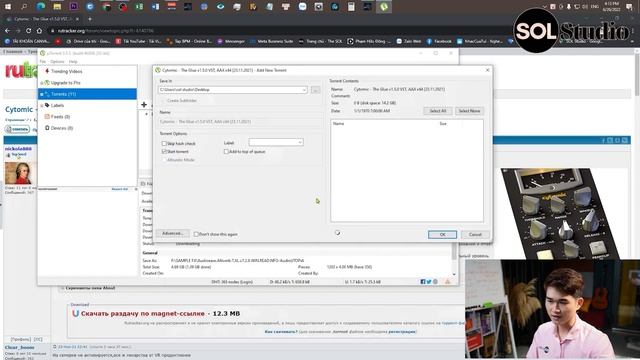Expand the Torrents tree node
640x360 pixels.
coord(41,94)
